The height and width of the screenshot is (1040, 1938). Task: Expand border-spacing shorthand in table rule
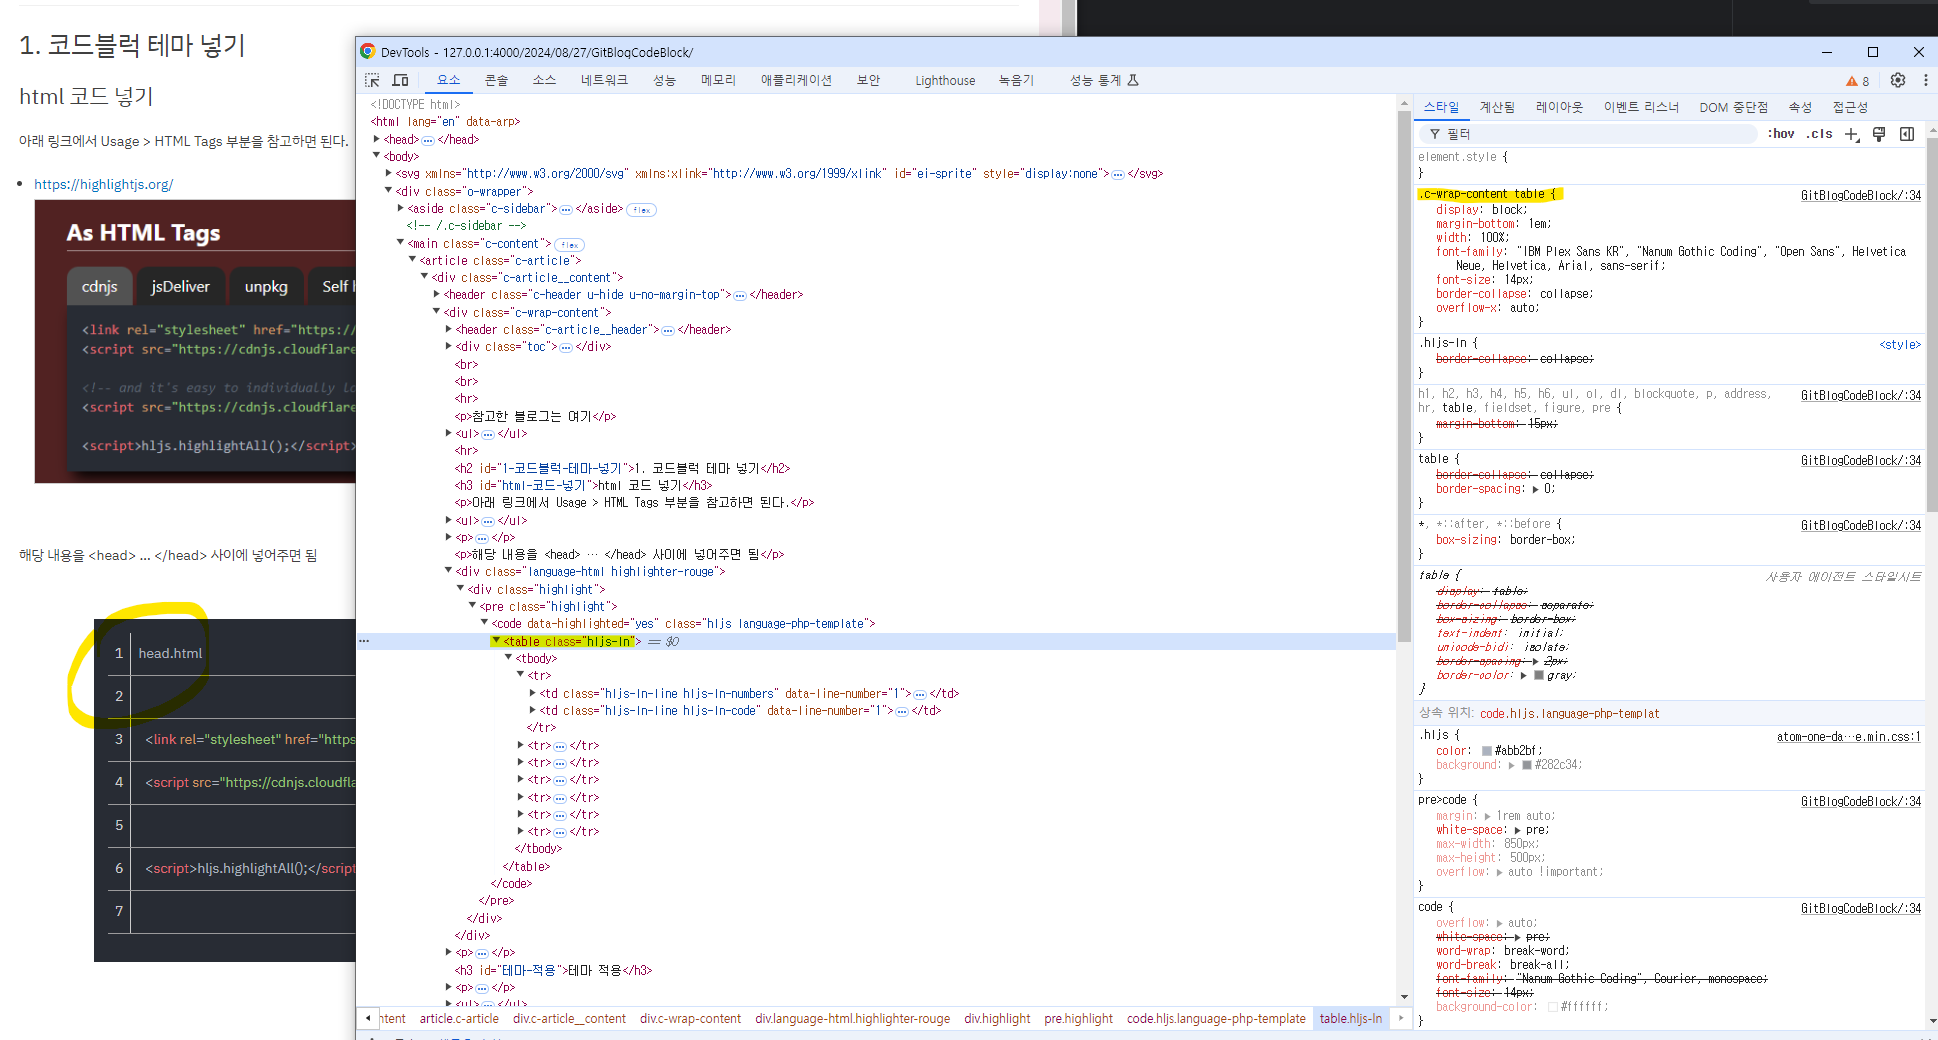pos(1535,489)
